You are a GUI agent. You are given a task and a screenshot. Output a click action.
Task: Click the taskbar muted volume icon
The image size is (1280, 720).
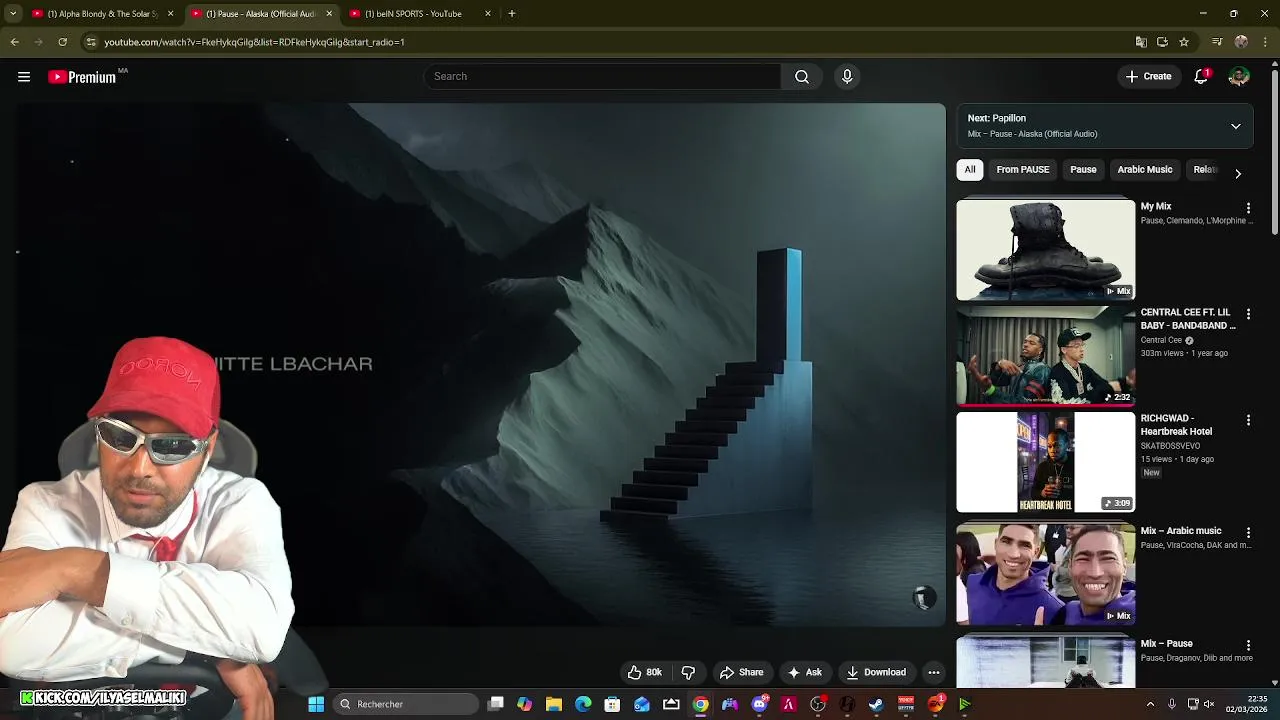pos(1209,704)
